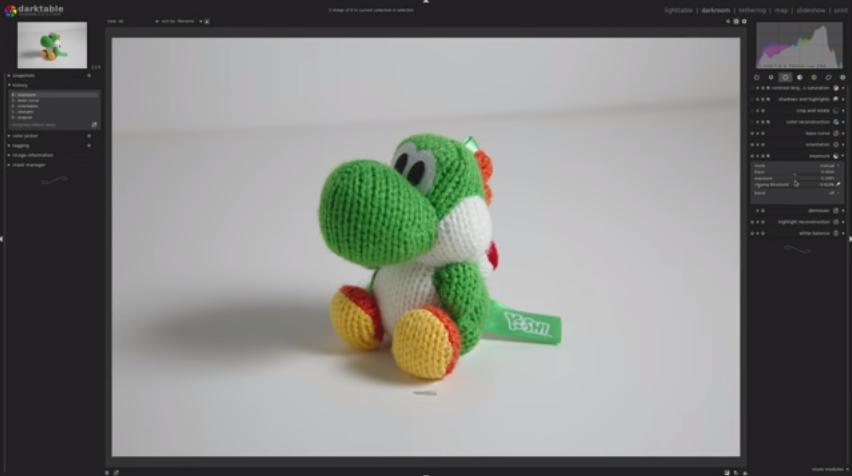Expand the snapshots panel
This screenshot has height=476, width=852.
[22, 76]
